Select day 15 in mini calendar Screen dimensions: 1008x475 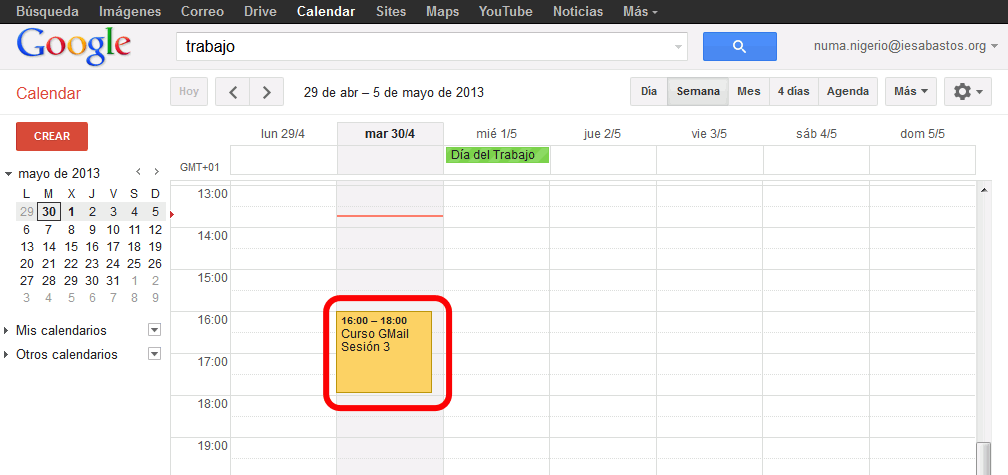point(71,246)
